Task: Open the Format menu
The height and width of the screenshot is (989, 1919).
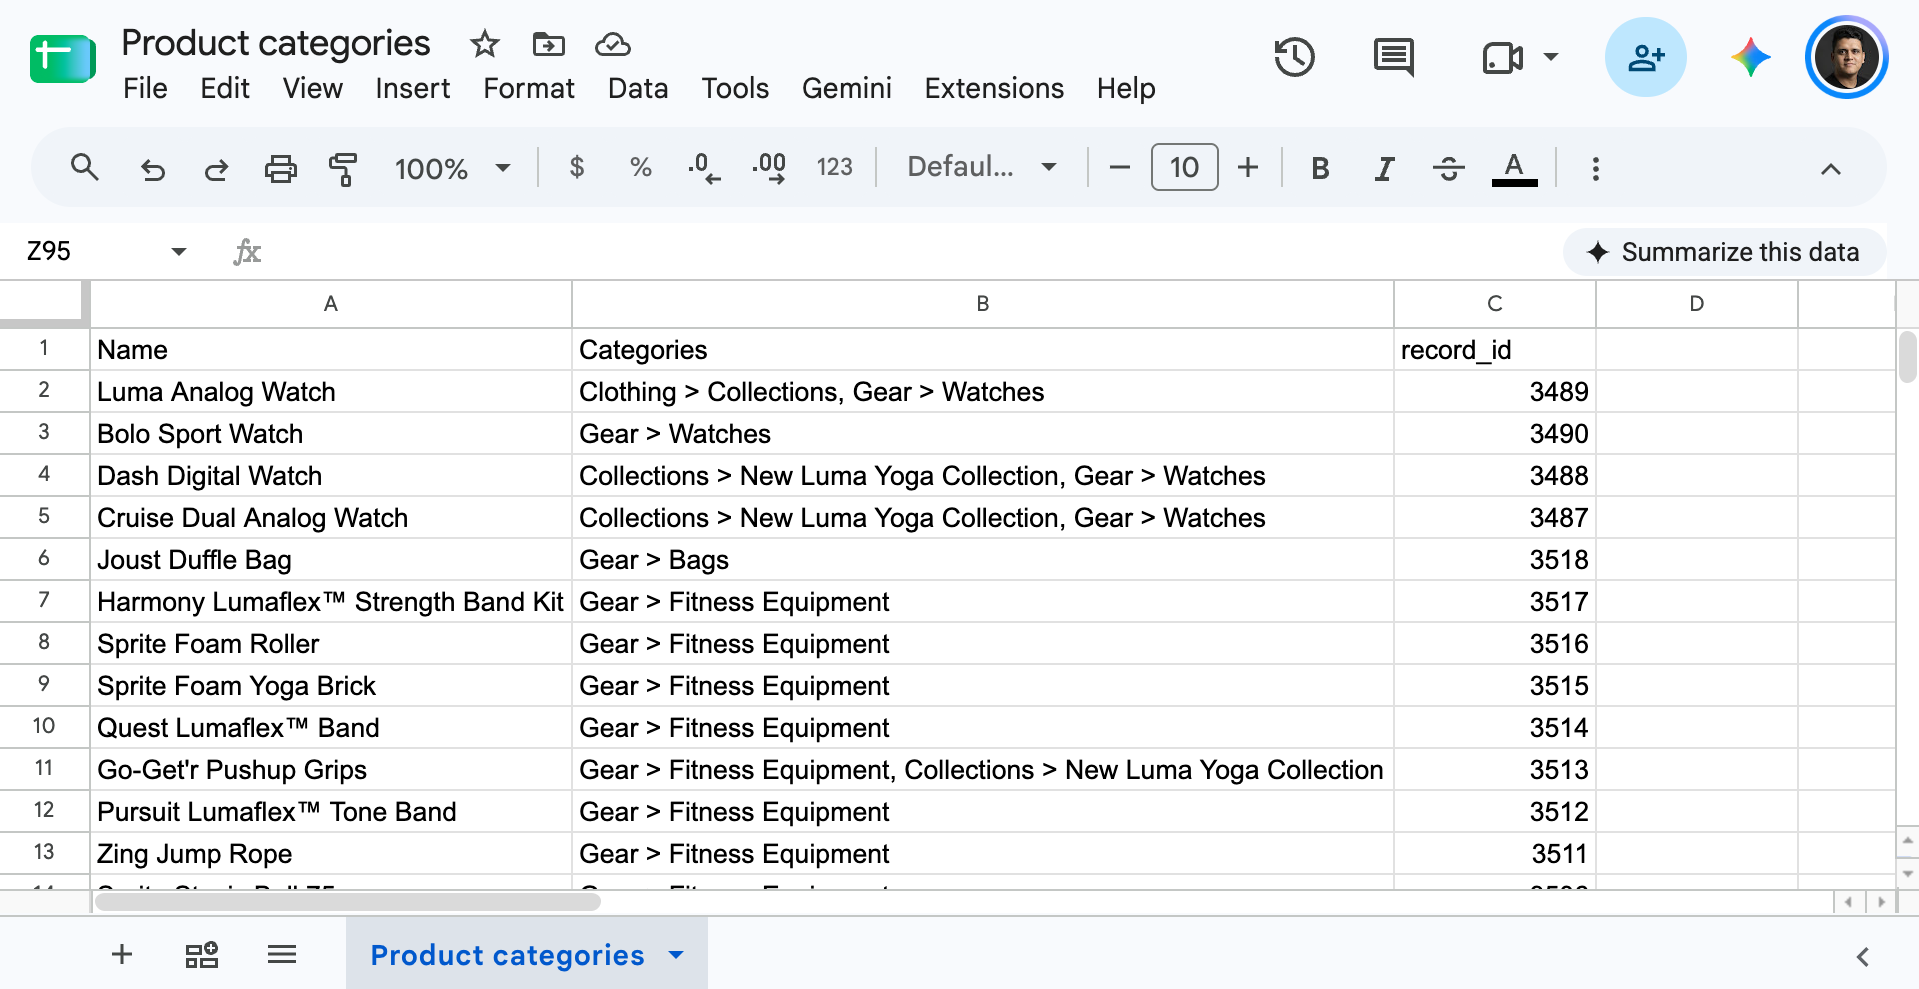Action: [x=529, y=88]
